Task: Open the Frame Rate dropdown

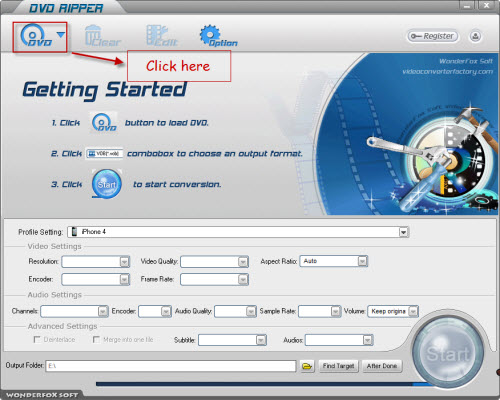Action: (x=243, y=279)
